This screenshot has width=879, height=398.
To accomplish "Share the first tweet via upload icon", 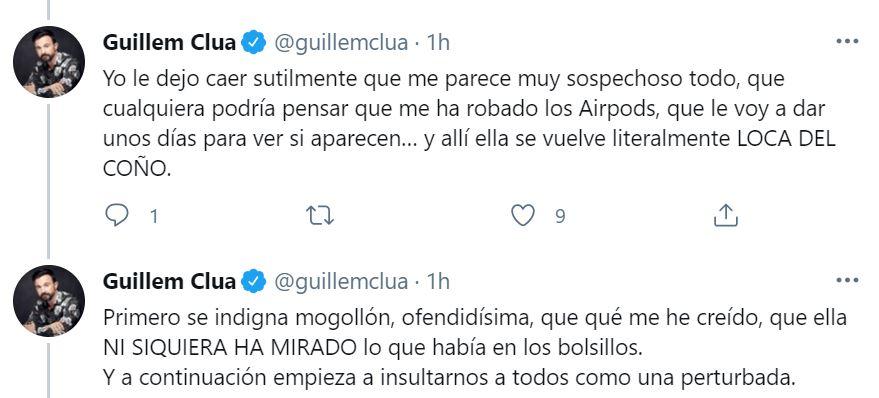I will tap(725, 215).
